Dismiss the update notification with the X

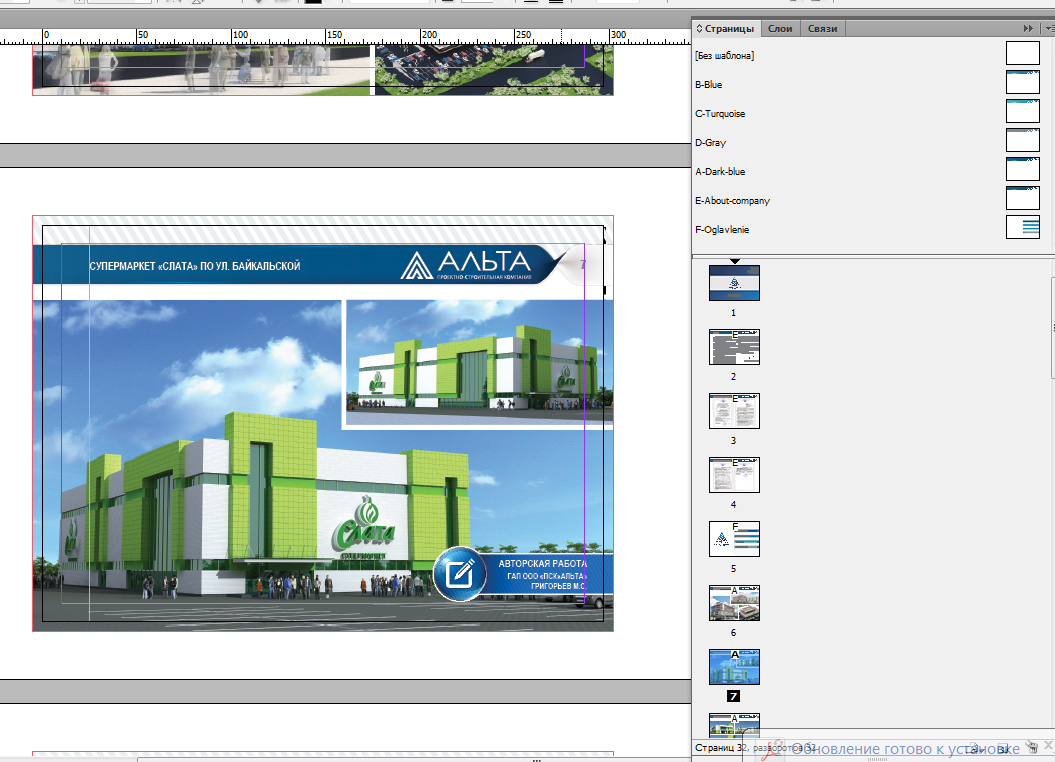click(1048, 746)
